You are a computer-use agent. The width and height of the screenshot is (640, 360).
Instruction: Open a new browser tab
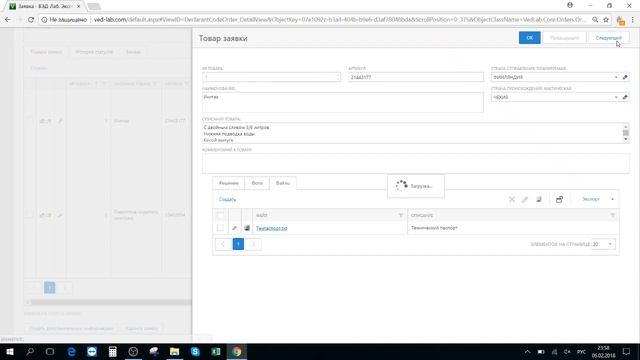point(94,6)
